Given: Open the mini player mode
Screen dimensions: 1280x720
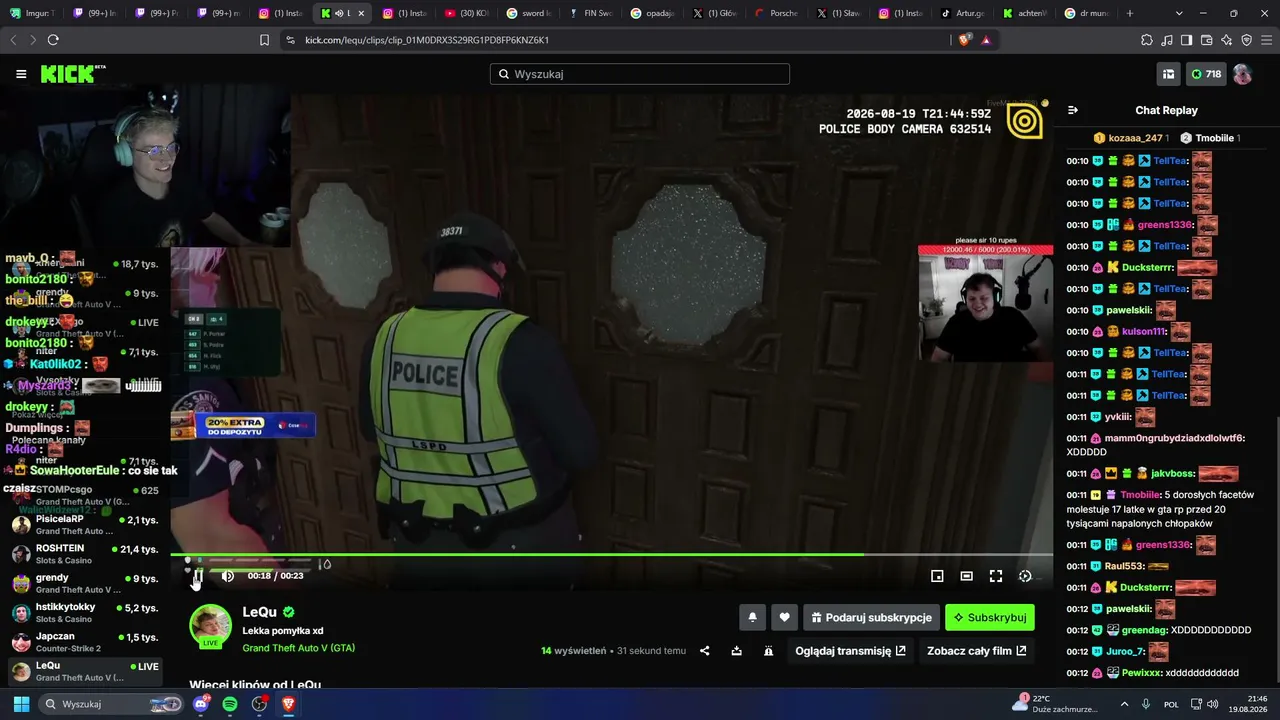Looking at the screenshot, I should (937, 576).
